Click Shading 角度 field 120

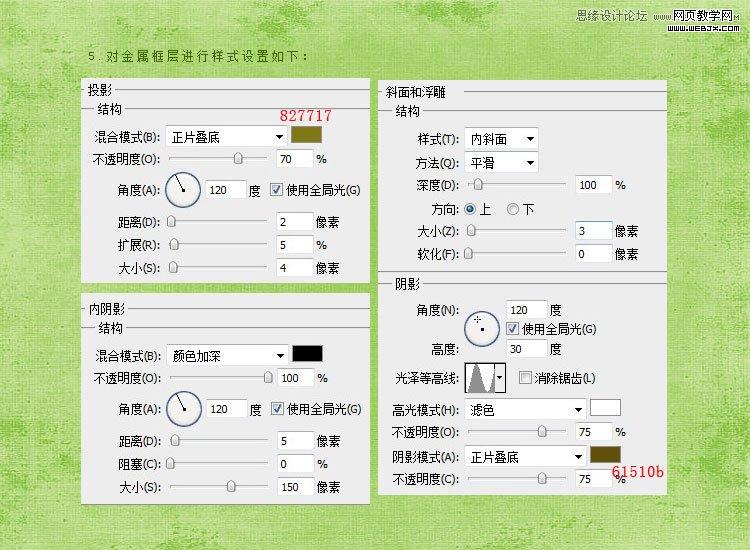click(x=526, y=310)
